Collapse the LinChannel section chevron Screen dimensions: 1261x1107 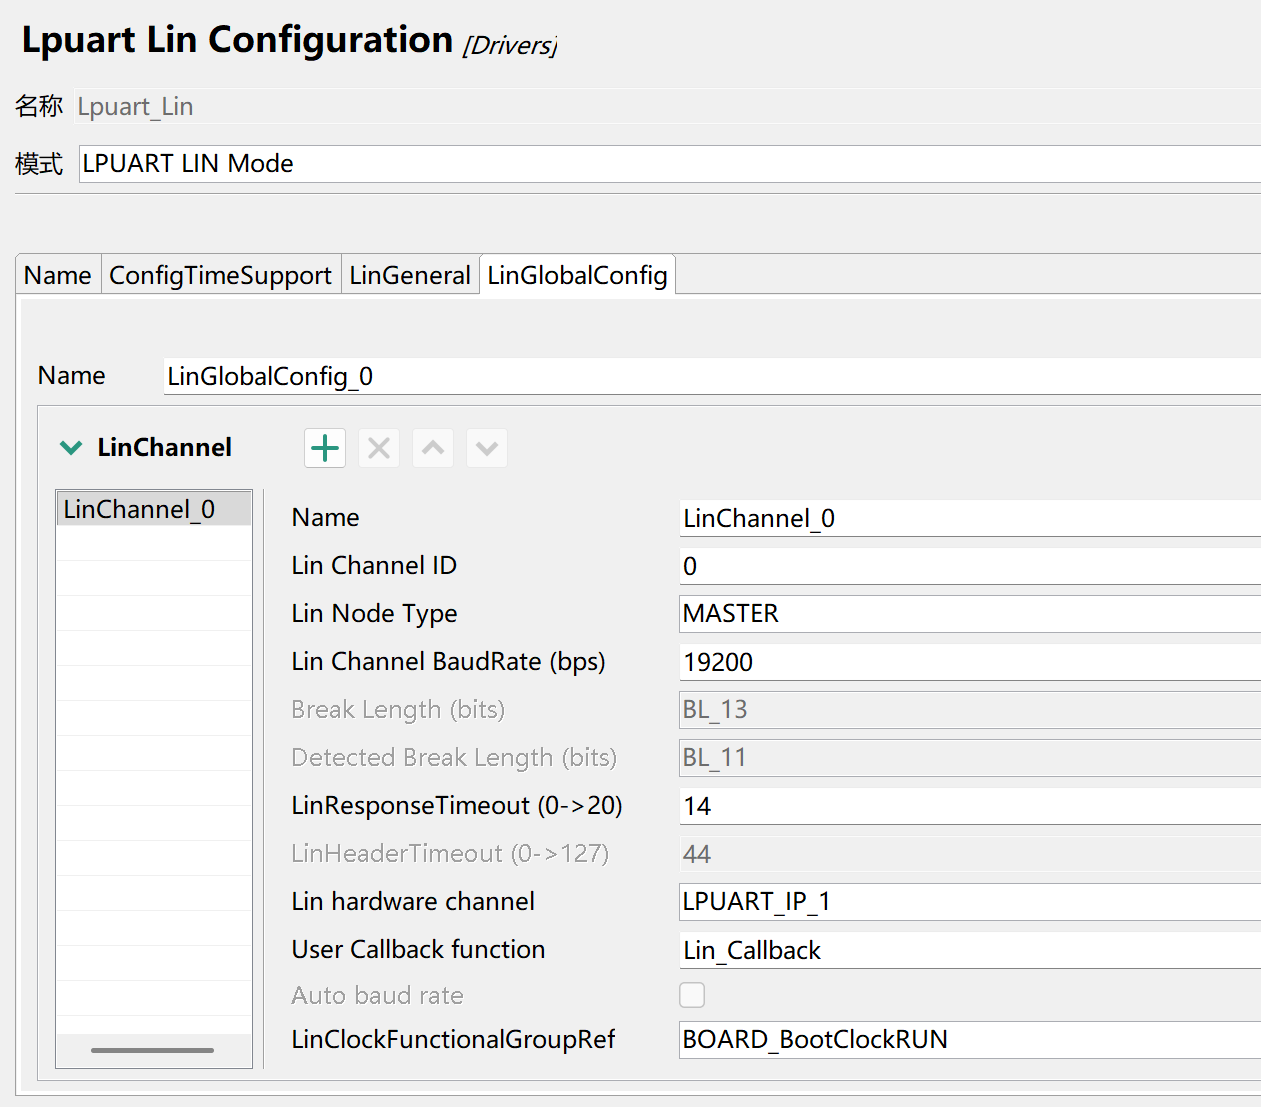(71, 448)
